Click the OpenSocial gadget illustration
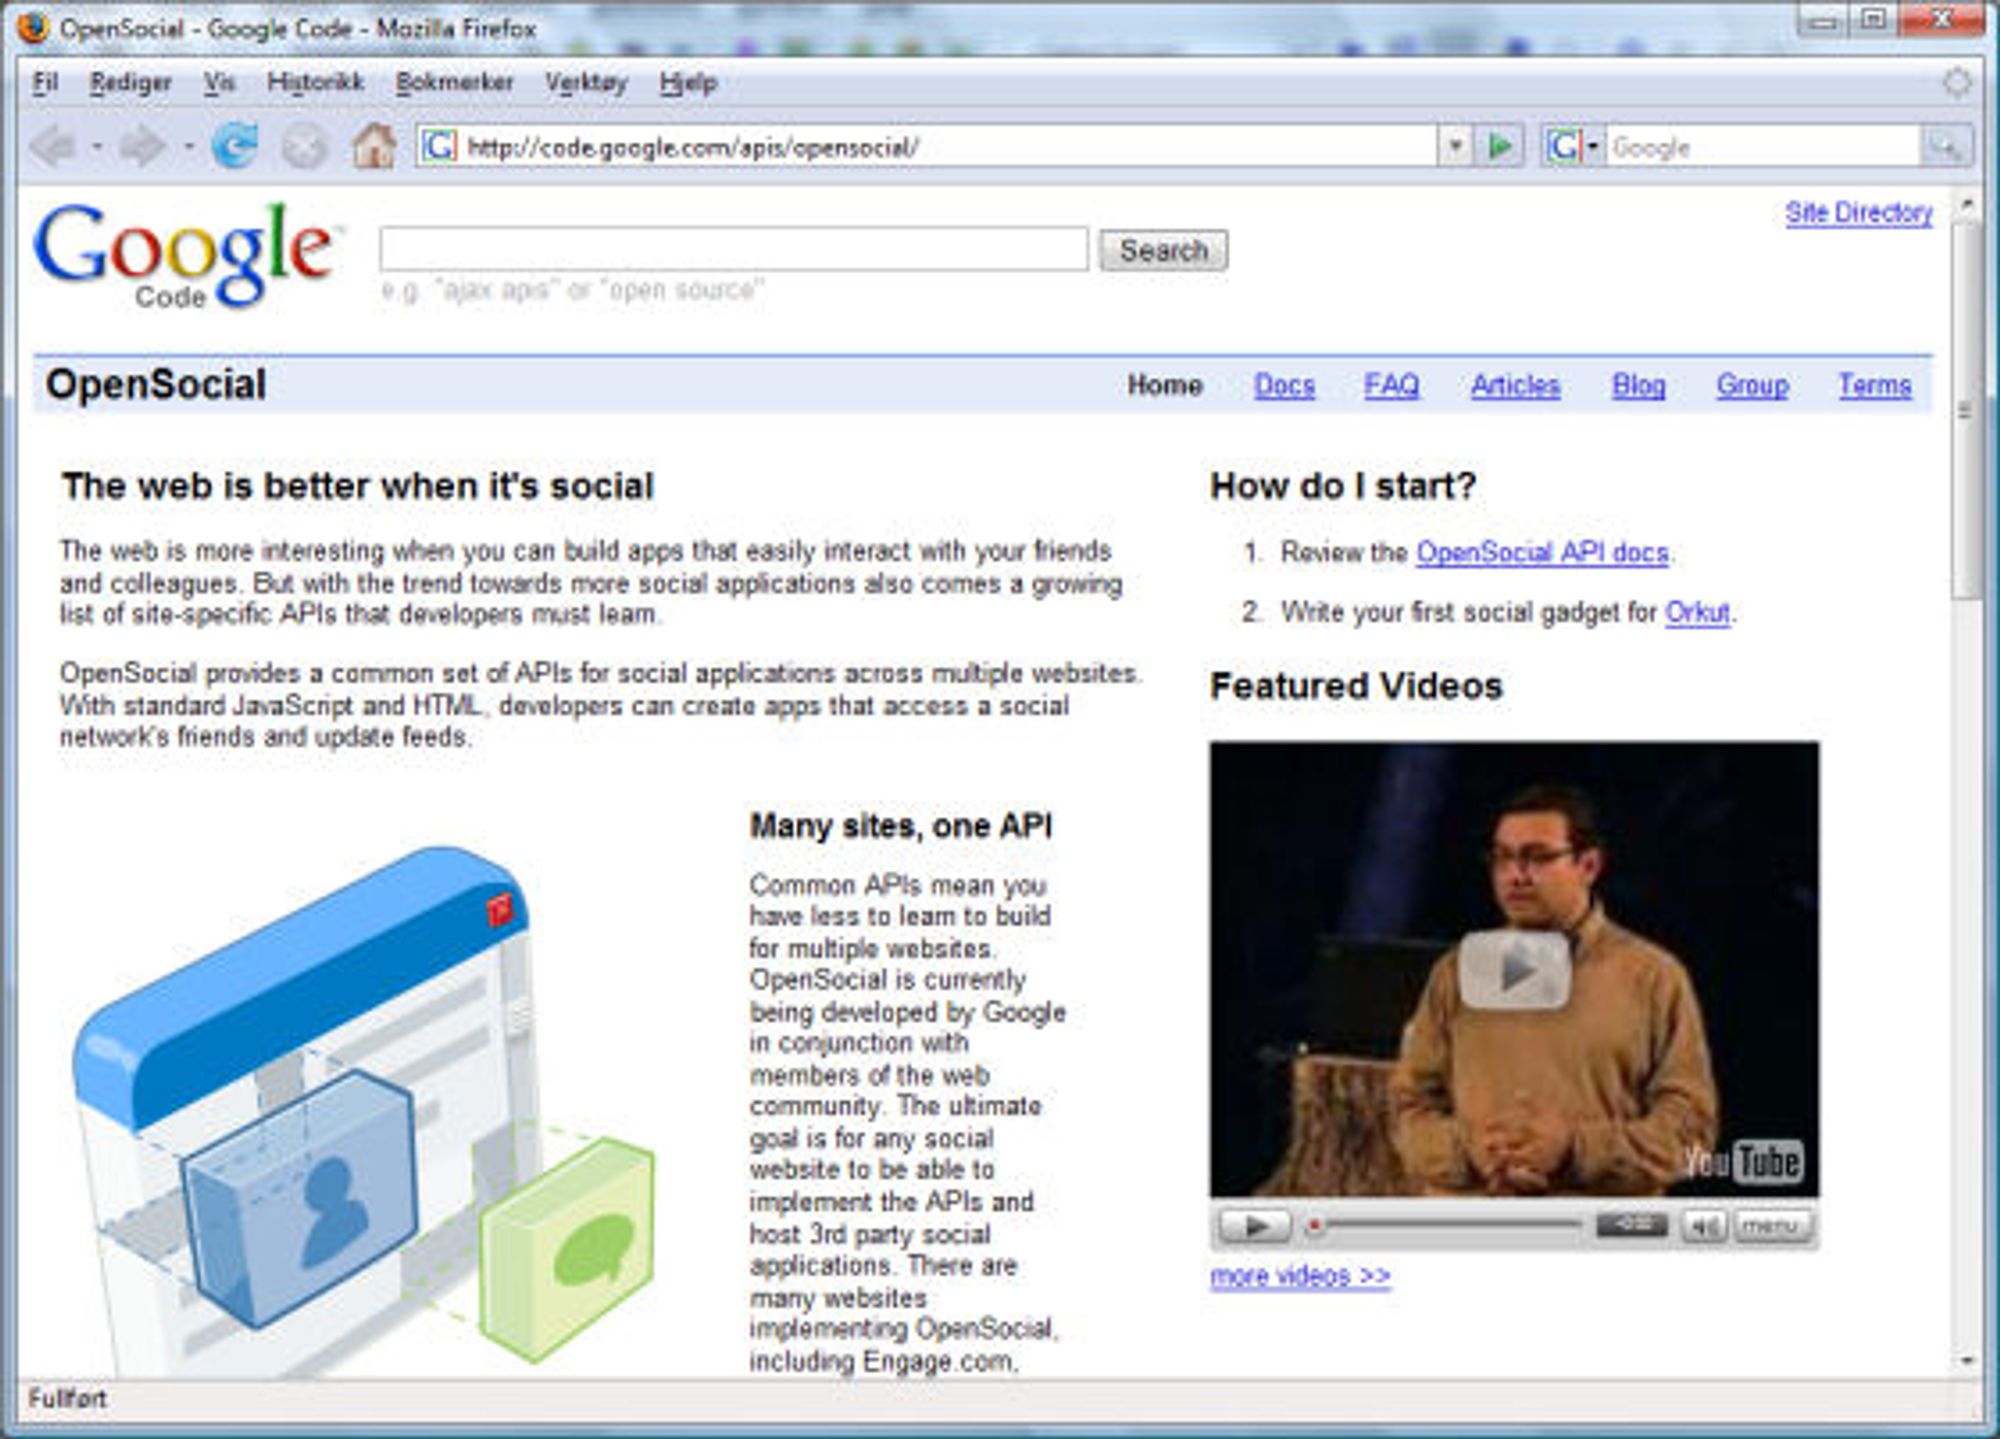 coord(366,1111)
